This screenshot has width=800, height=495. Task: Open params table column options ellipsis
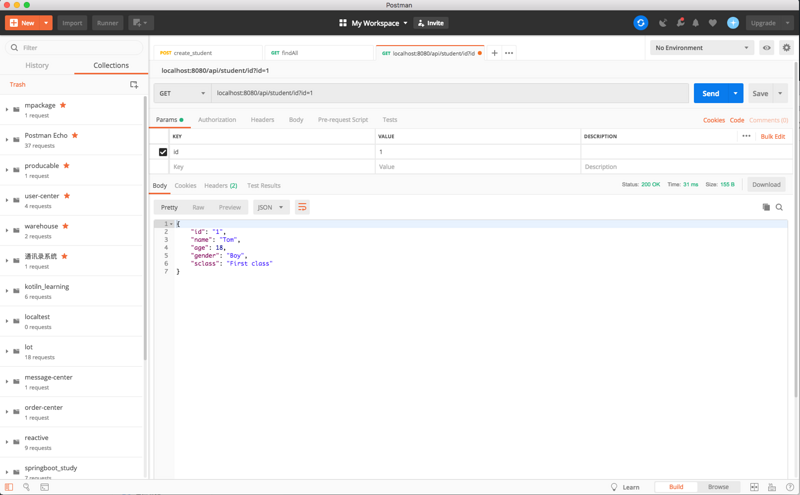point(746,136)
